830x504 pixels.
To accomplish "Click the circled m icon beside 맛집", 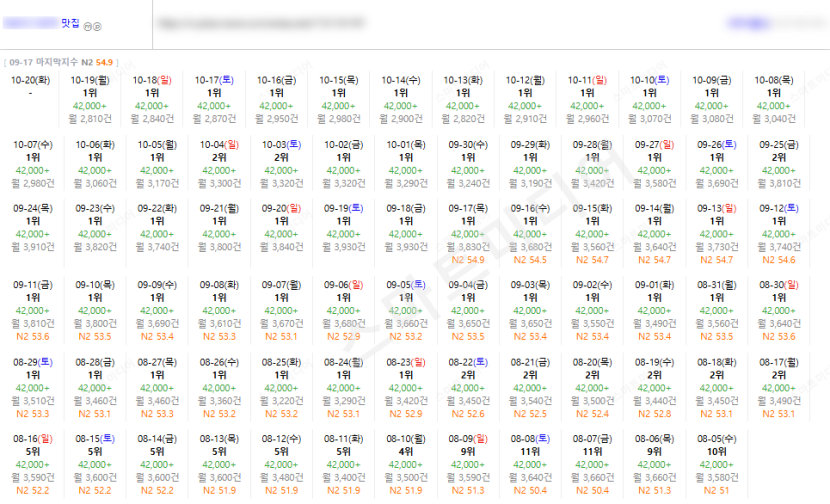I will [x=88, y=26].
